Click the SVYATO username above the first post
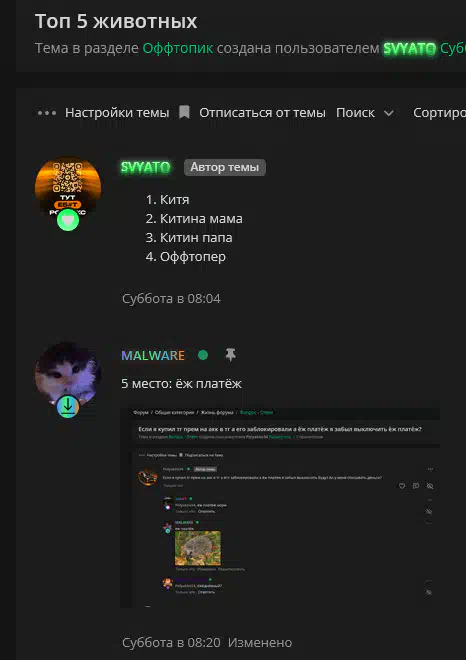Viewport: 466px width, 660px height. [x=146, y=168]
